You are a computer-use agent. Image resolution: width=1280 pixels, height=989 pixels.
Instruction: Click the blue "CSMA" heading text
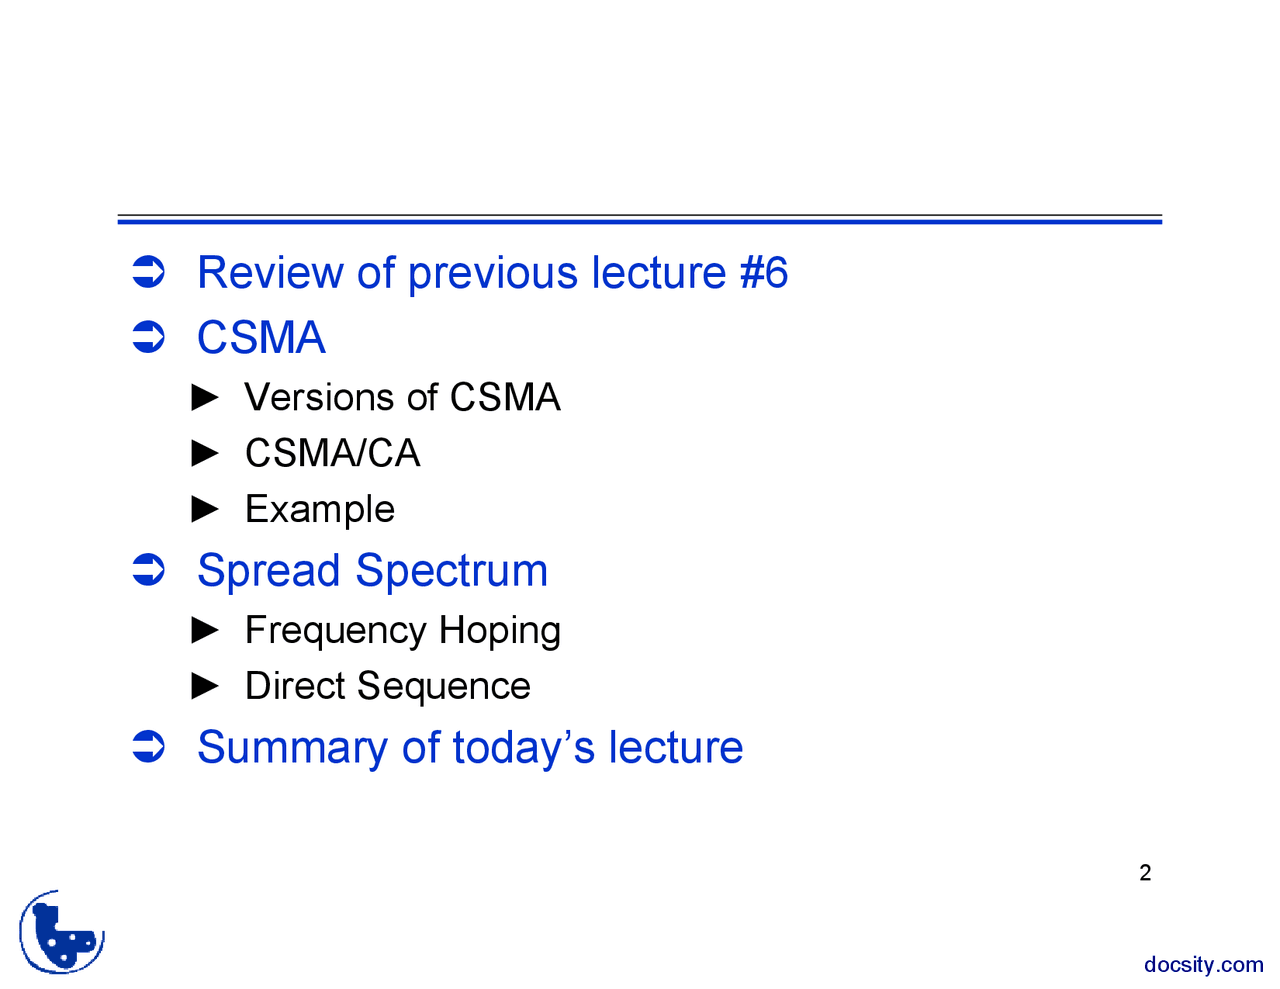coord(261,338)
